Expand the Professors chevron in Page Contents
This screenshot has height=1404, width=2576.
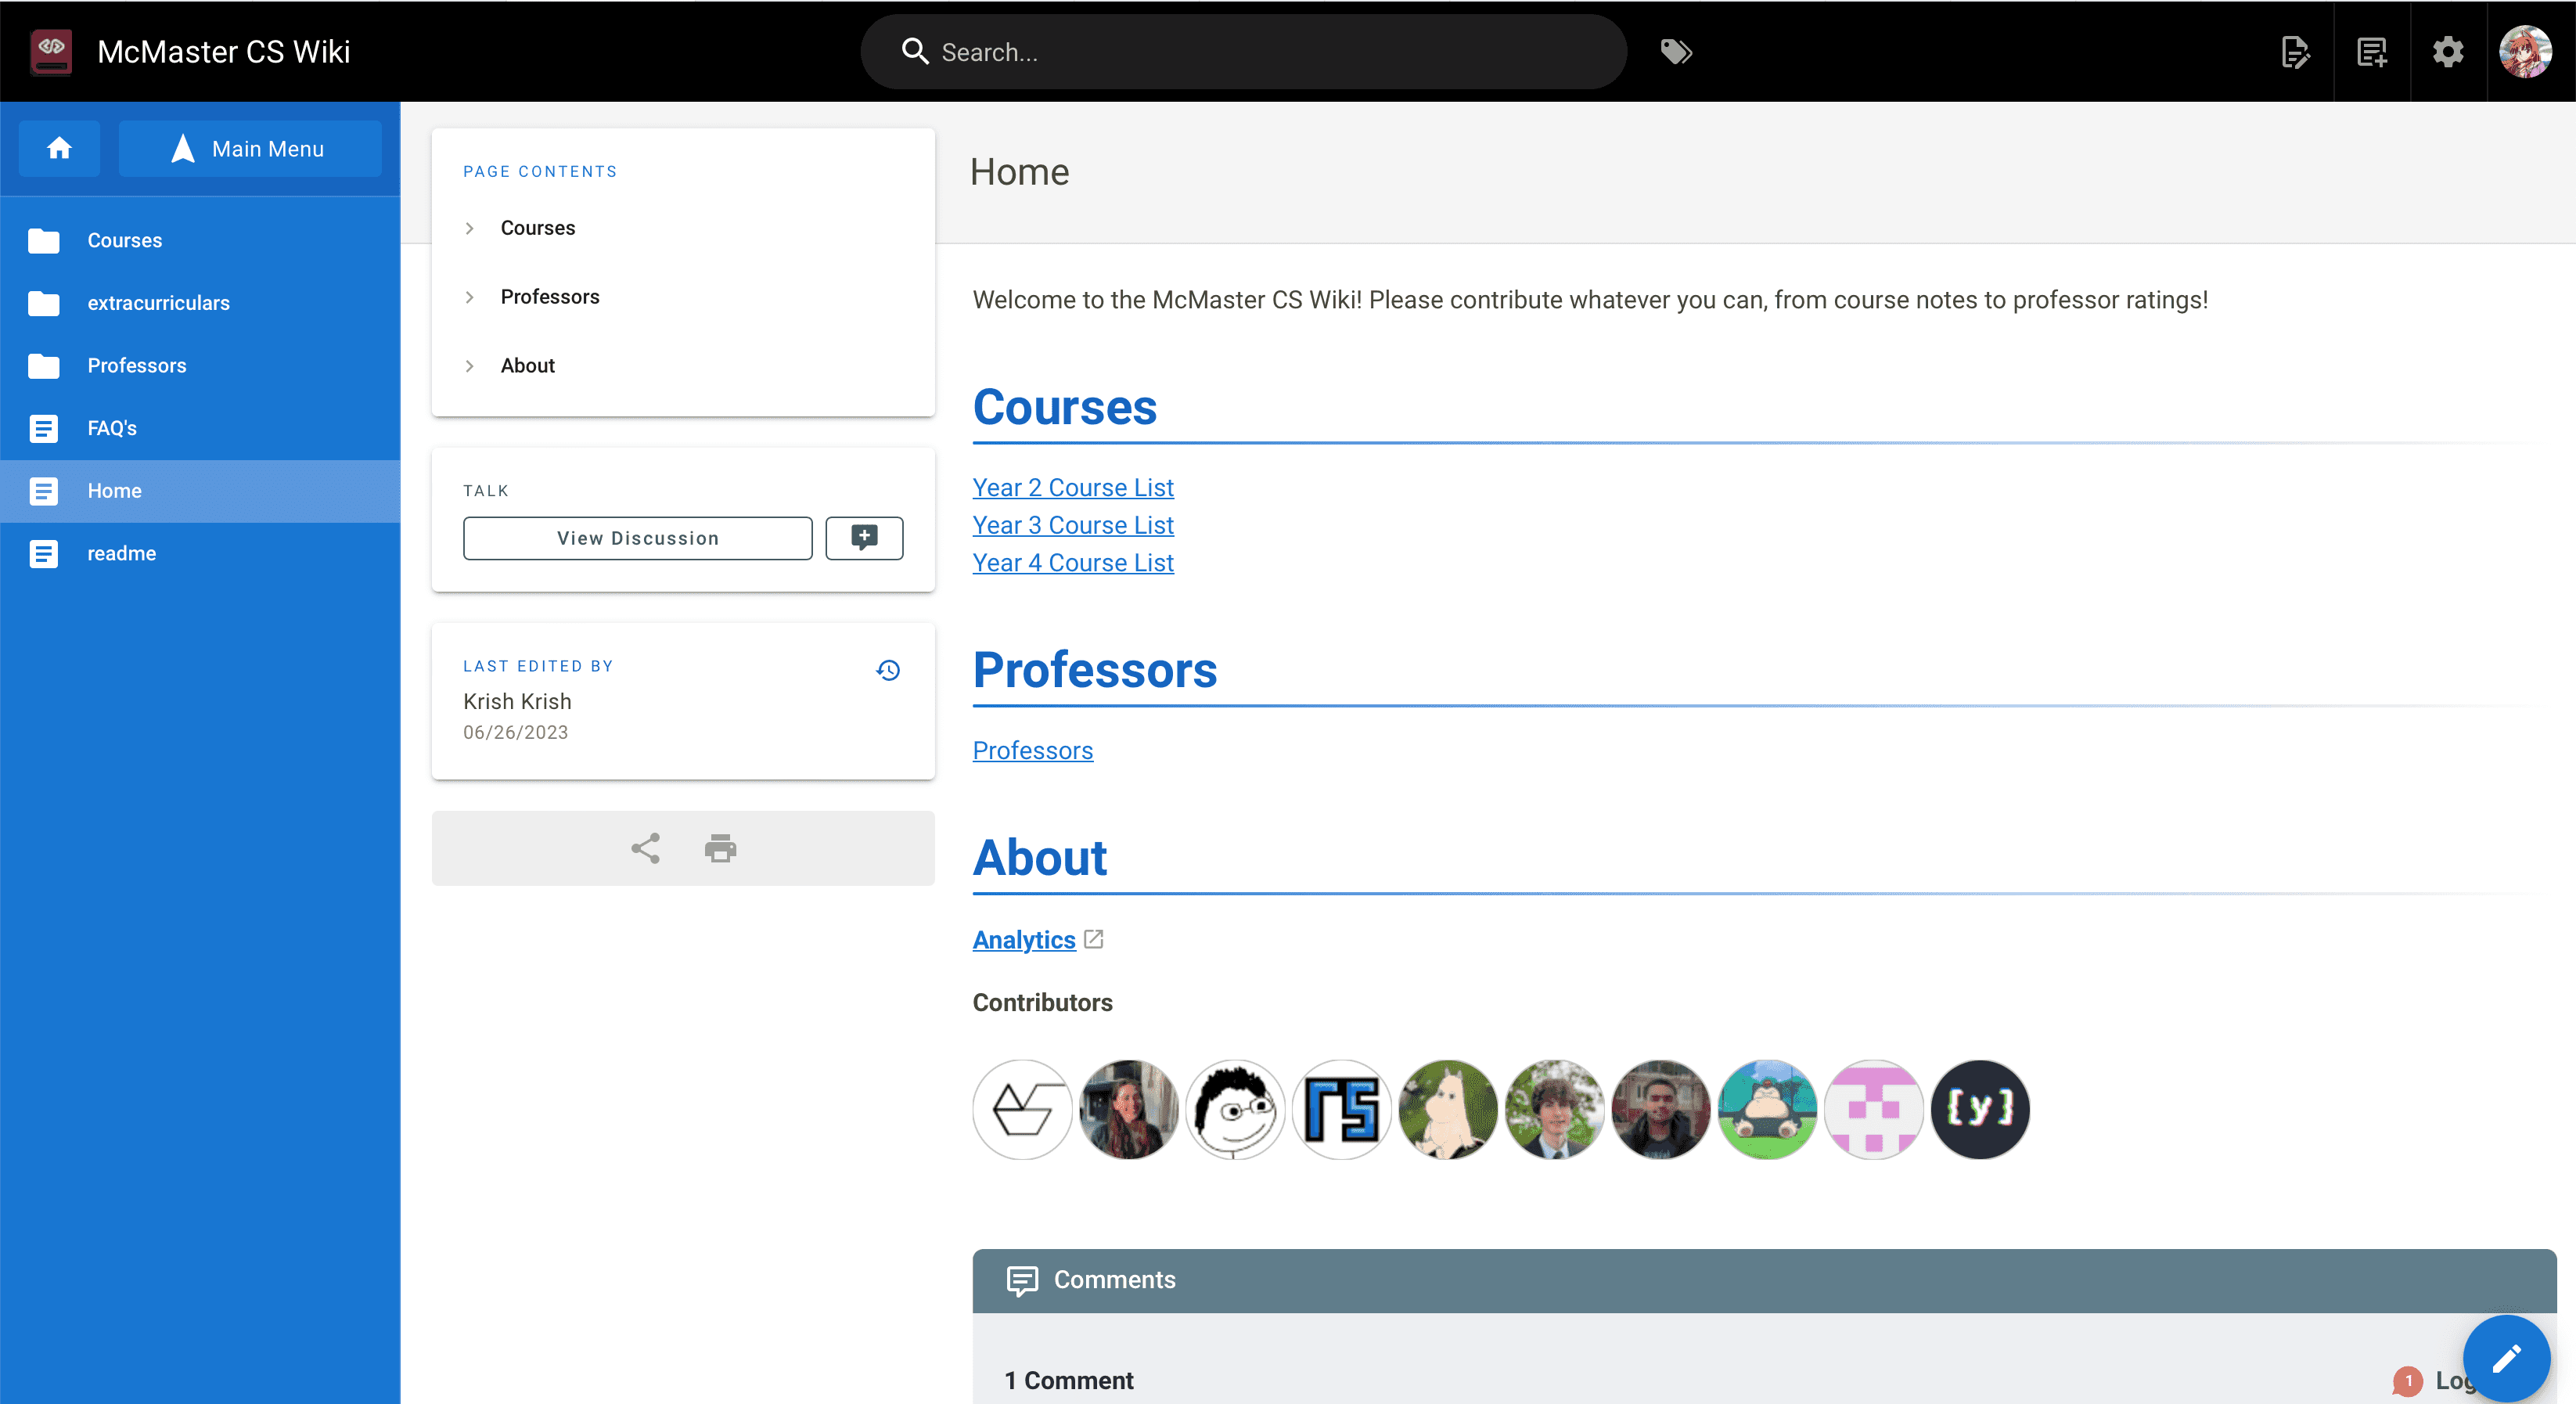(x=469, y=297)
